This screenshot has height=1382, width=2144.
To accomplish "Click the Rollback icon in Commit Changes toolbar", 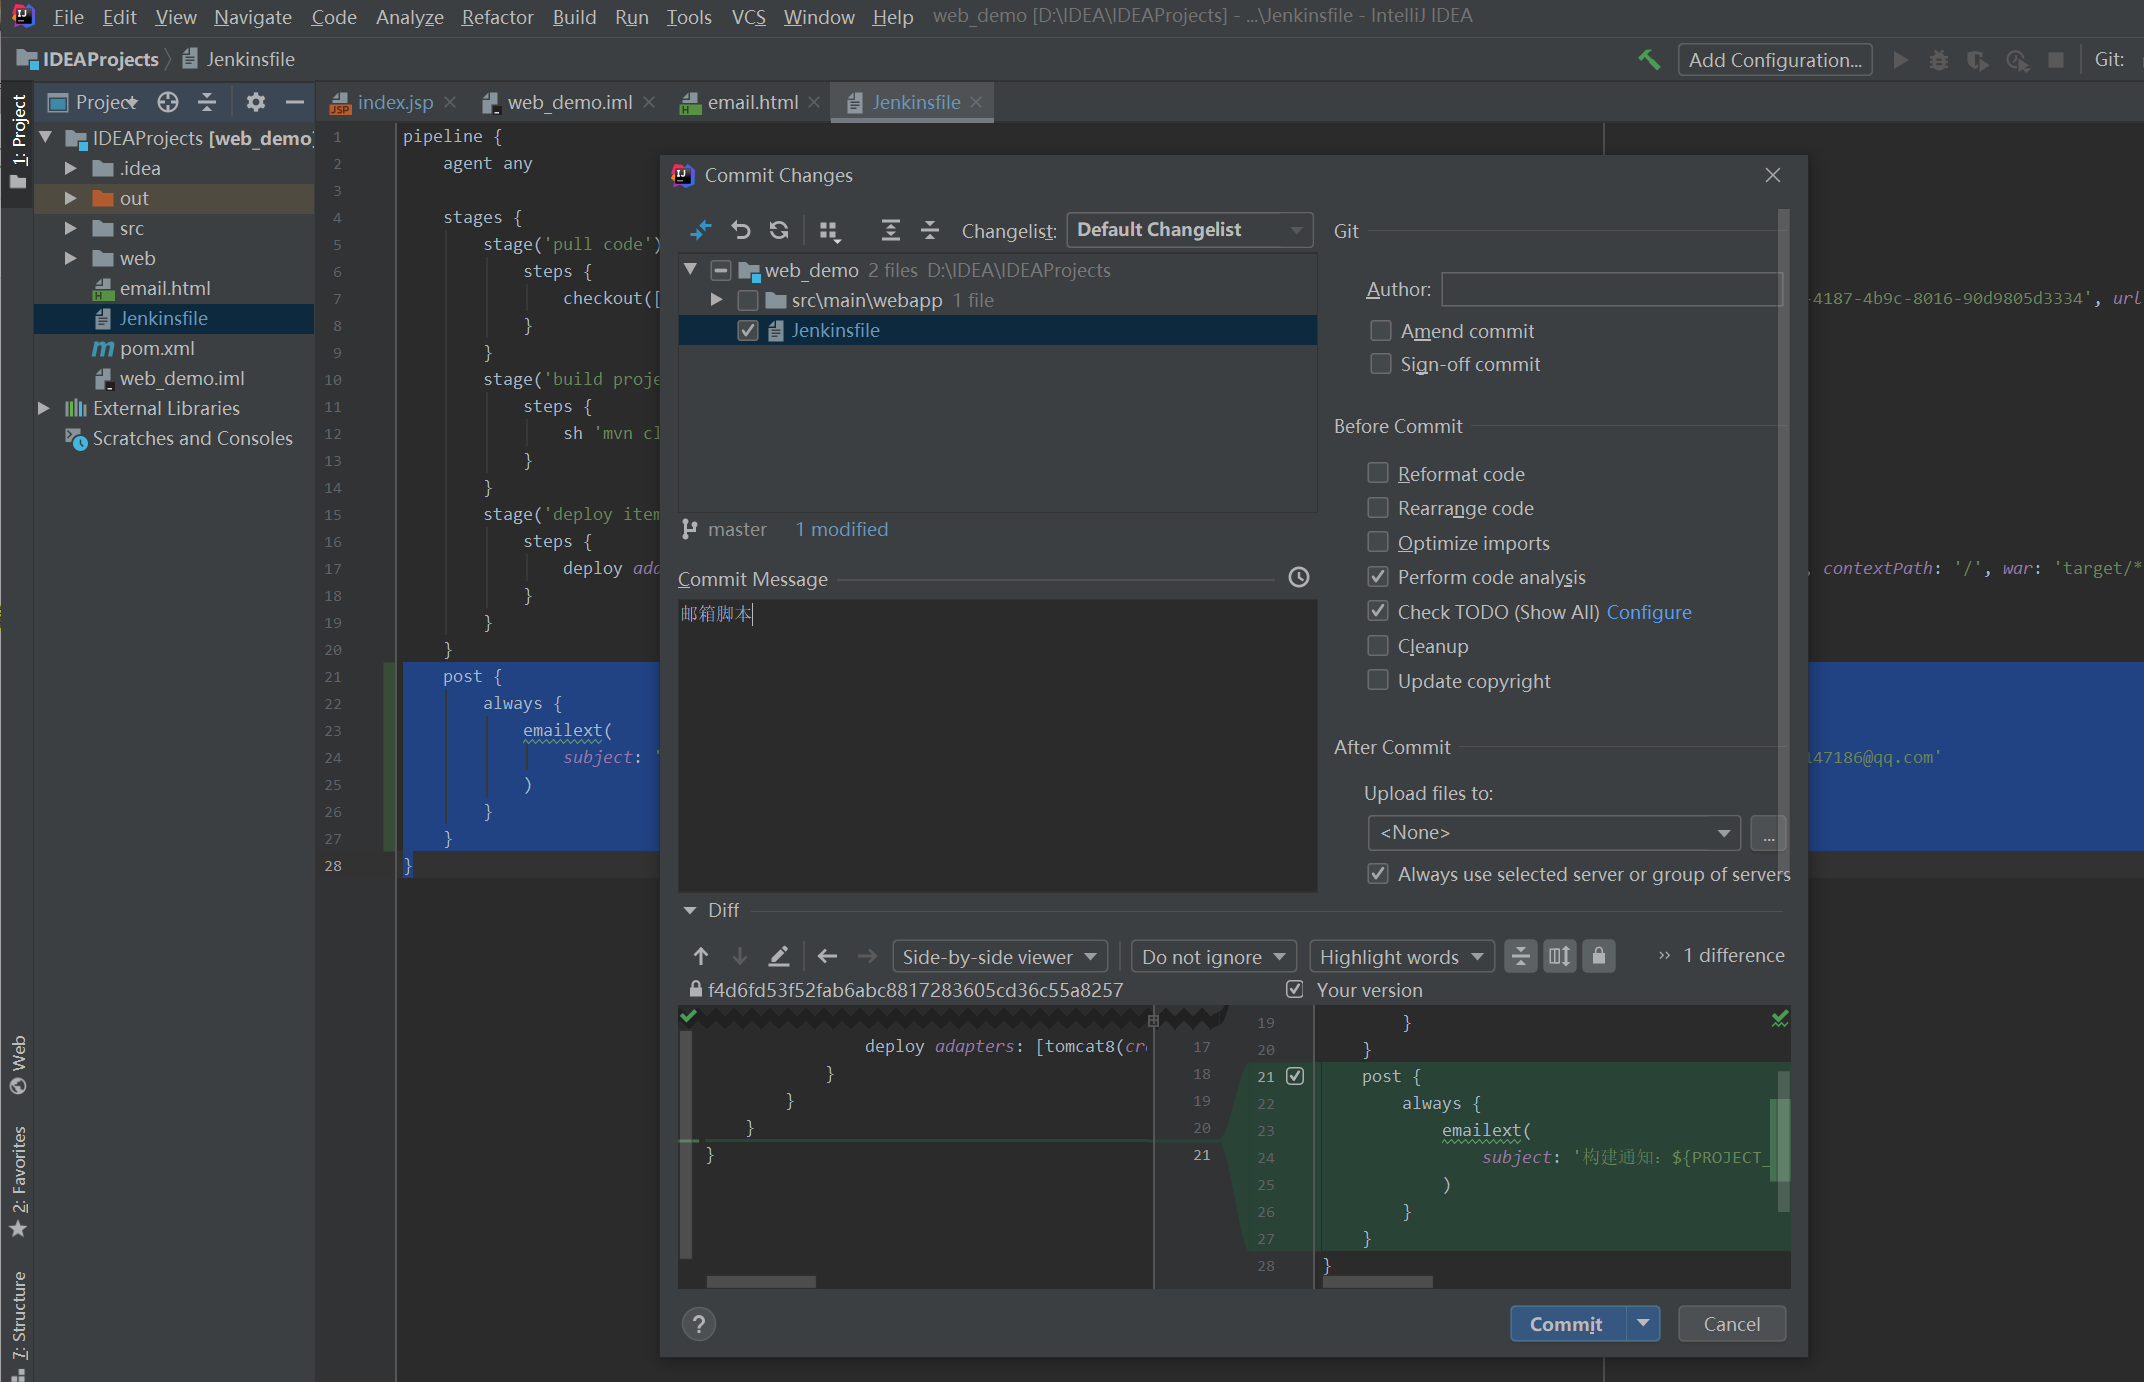I will click(x=740, y=230).
